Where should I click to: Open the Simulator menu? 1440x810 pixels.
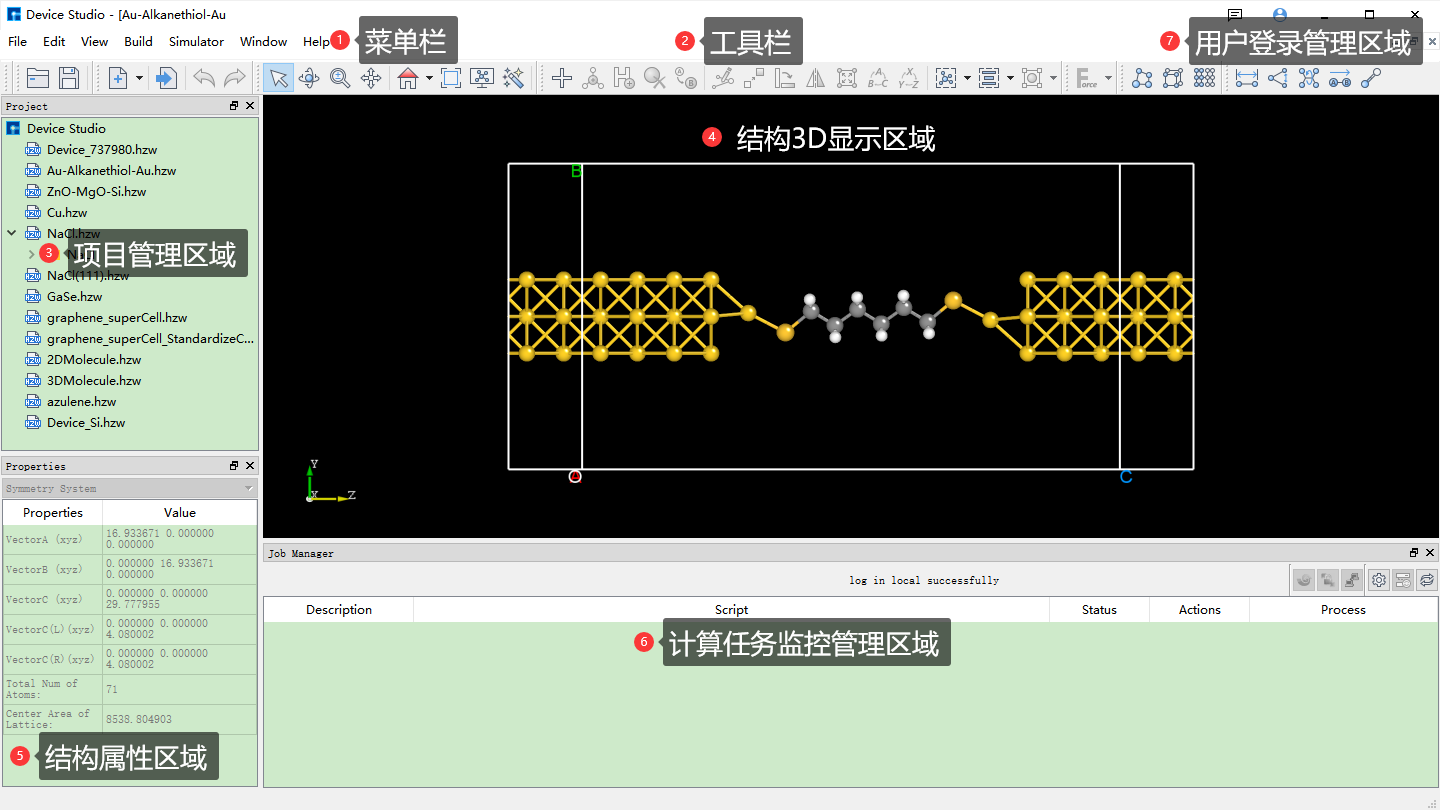click(x=196, y=42)
